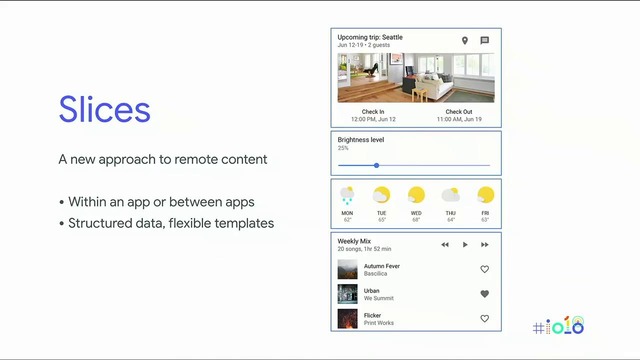Click 'A new approach to remote content'

coord(163,159)
